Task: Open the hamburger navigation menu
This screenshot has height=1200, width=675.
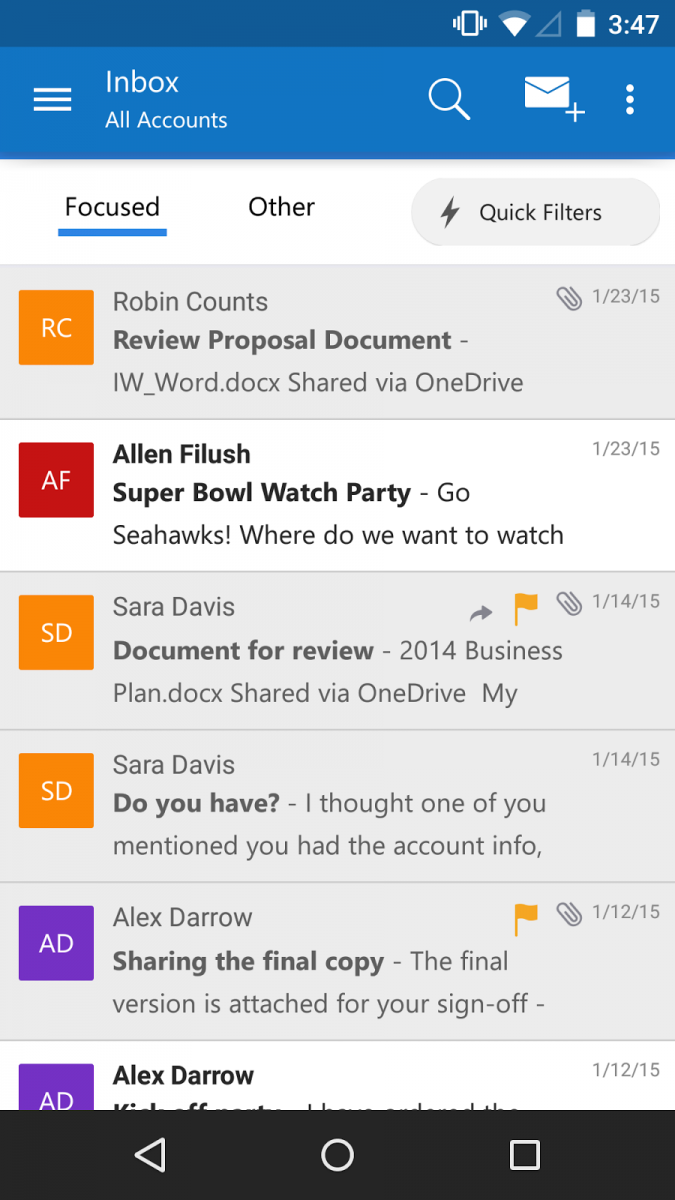Action: click(x=52, y=100)
